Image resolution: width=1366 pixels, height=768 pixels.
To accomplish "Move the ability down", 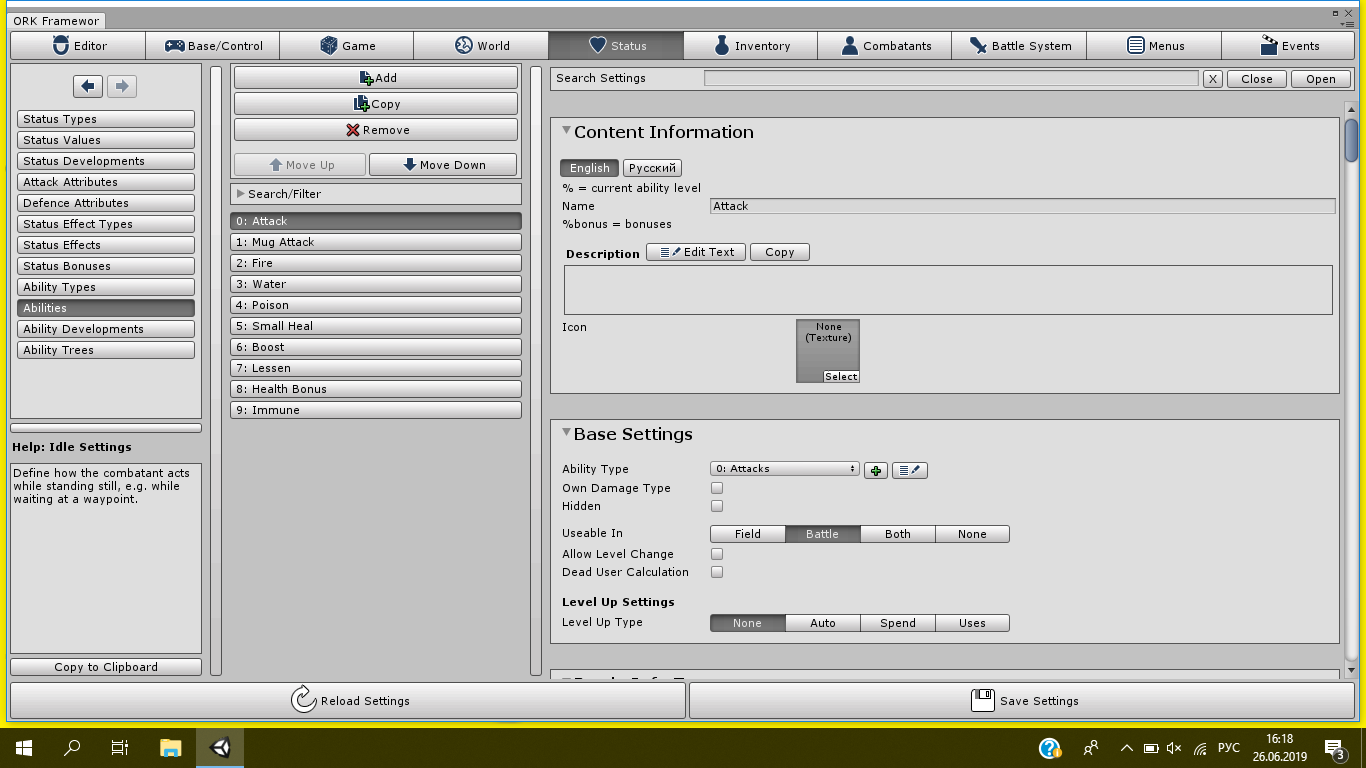I will (443, 165).
